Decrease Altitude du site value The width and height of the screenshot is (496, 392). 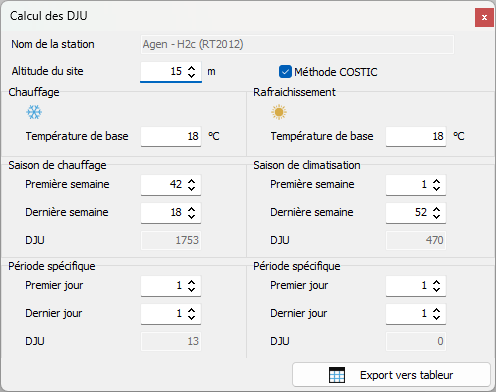click(191, 75)
